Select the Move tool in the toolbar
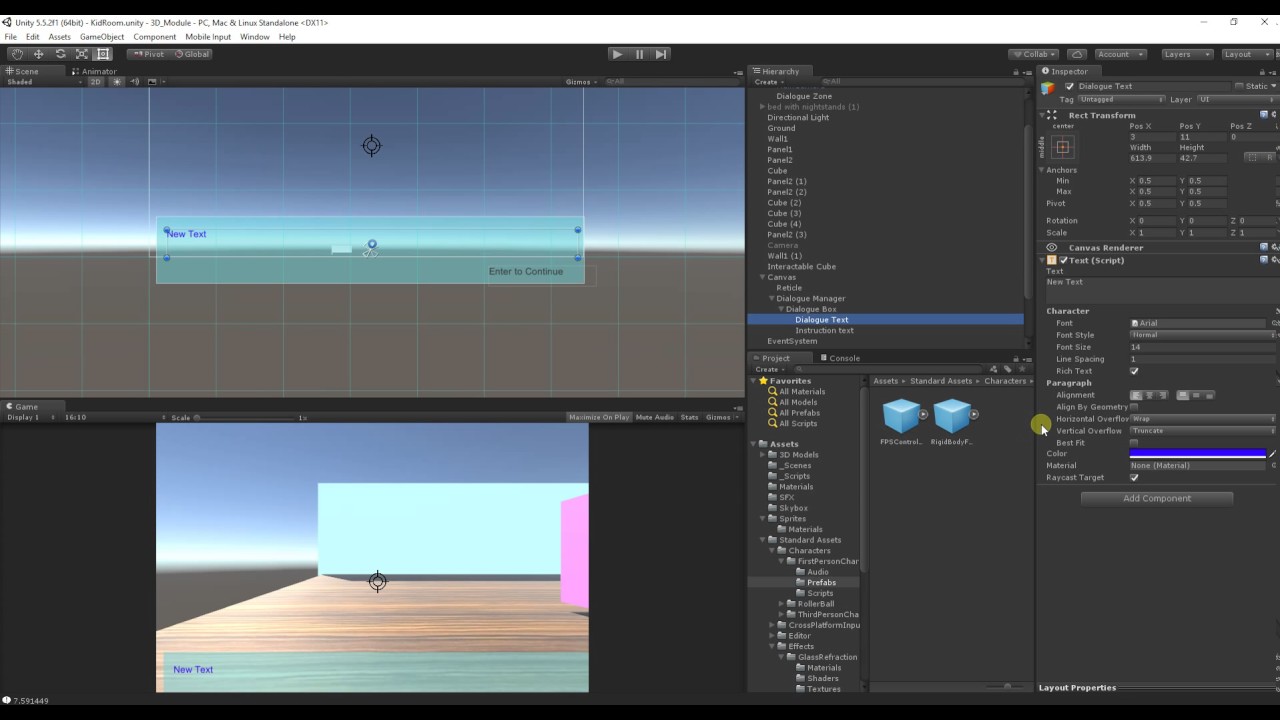This screenshot has height=720, width=1280. (39, 54)
